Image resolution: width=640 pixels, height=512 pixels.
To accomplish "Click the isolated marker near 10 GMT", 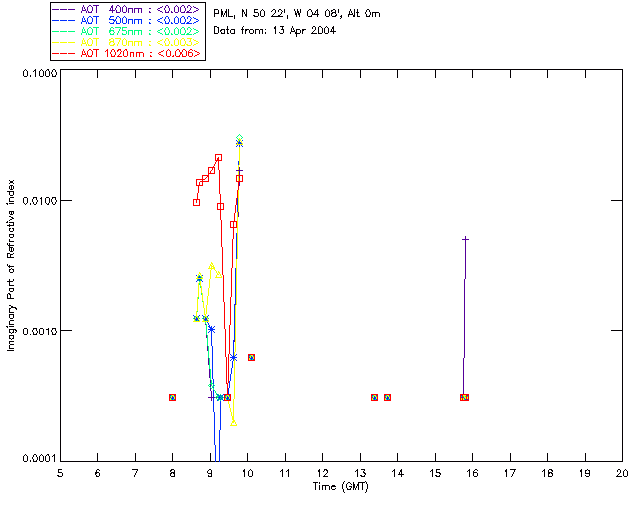I will tap(251, 357).
